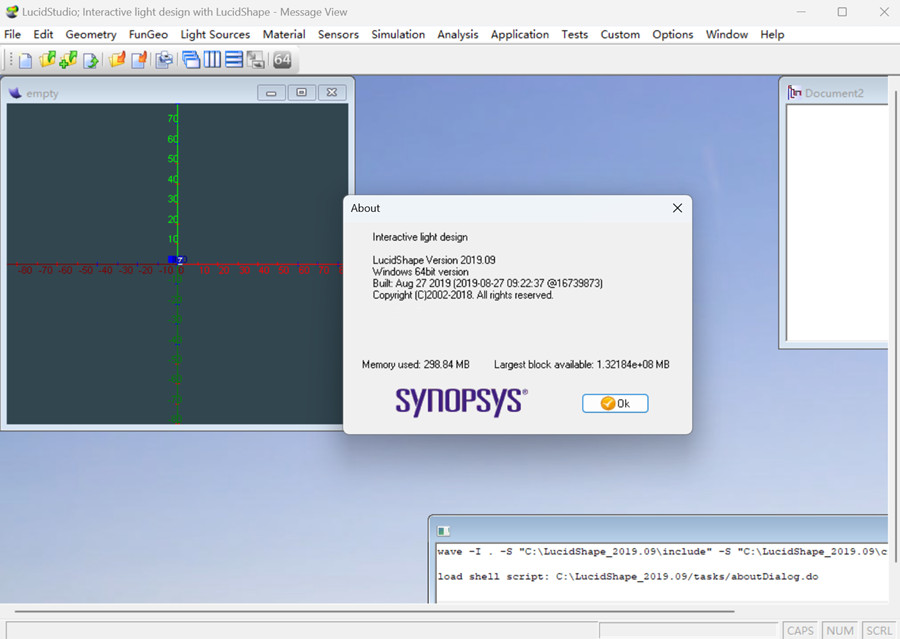Minimize the empty view window
The image size is (900, 639).
point(271,93)
